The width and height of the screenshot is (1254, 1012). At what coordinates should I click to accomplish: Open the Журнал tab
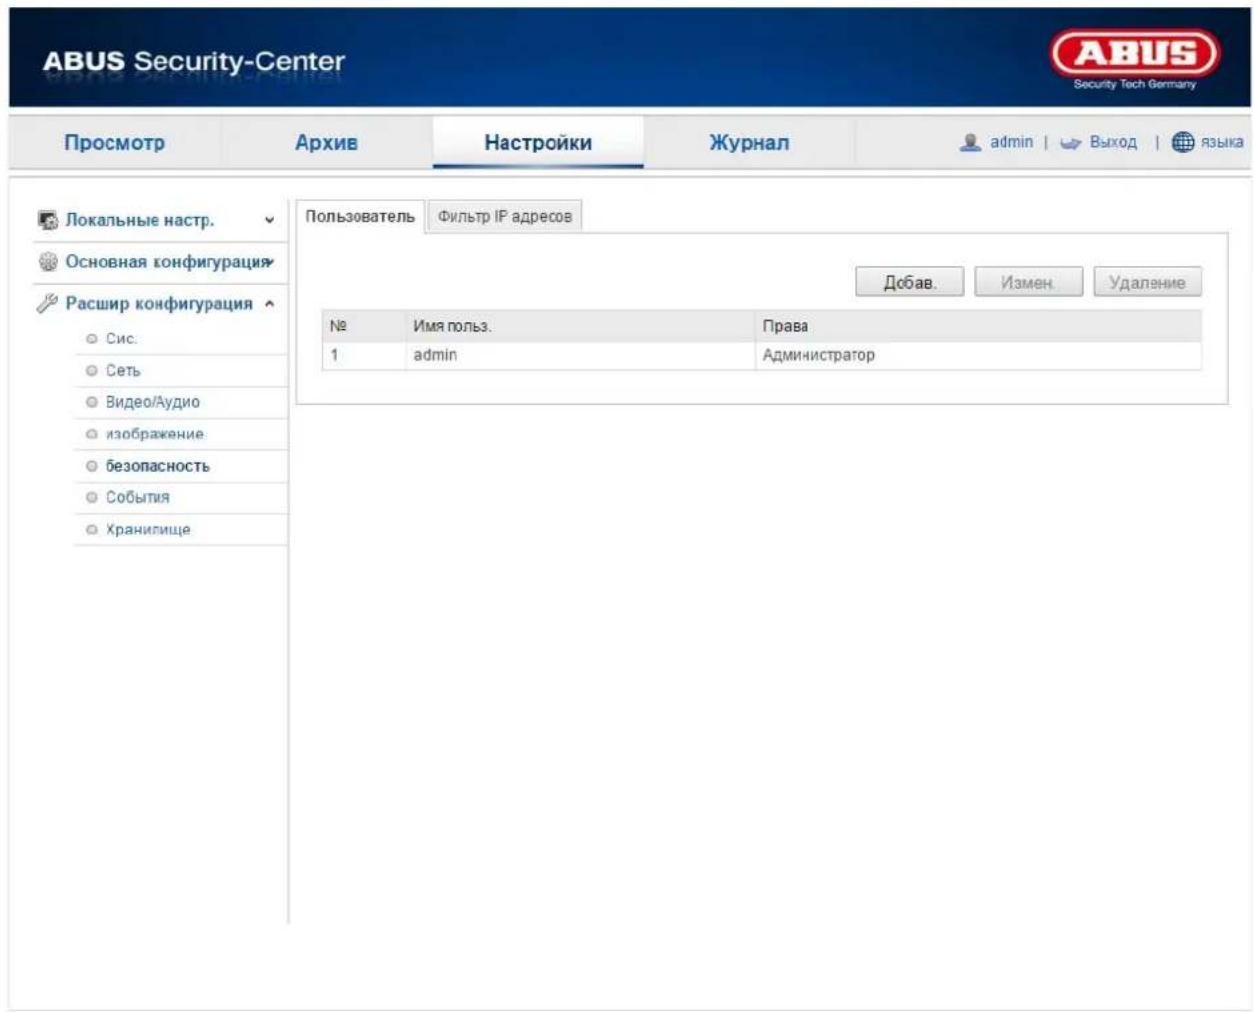pyautogui.click(x=749, y=143)
